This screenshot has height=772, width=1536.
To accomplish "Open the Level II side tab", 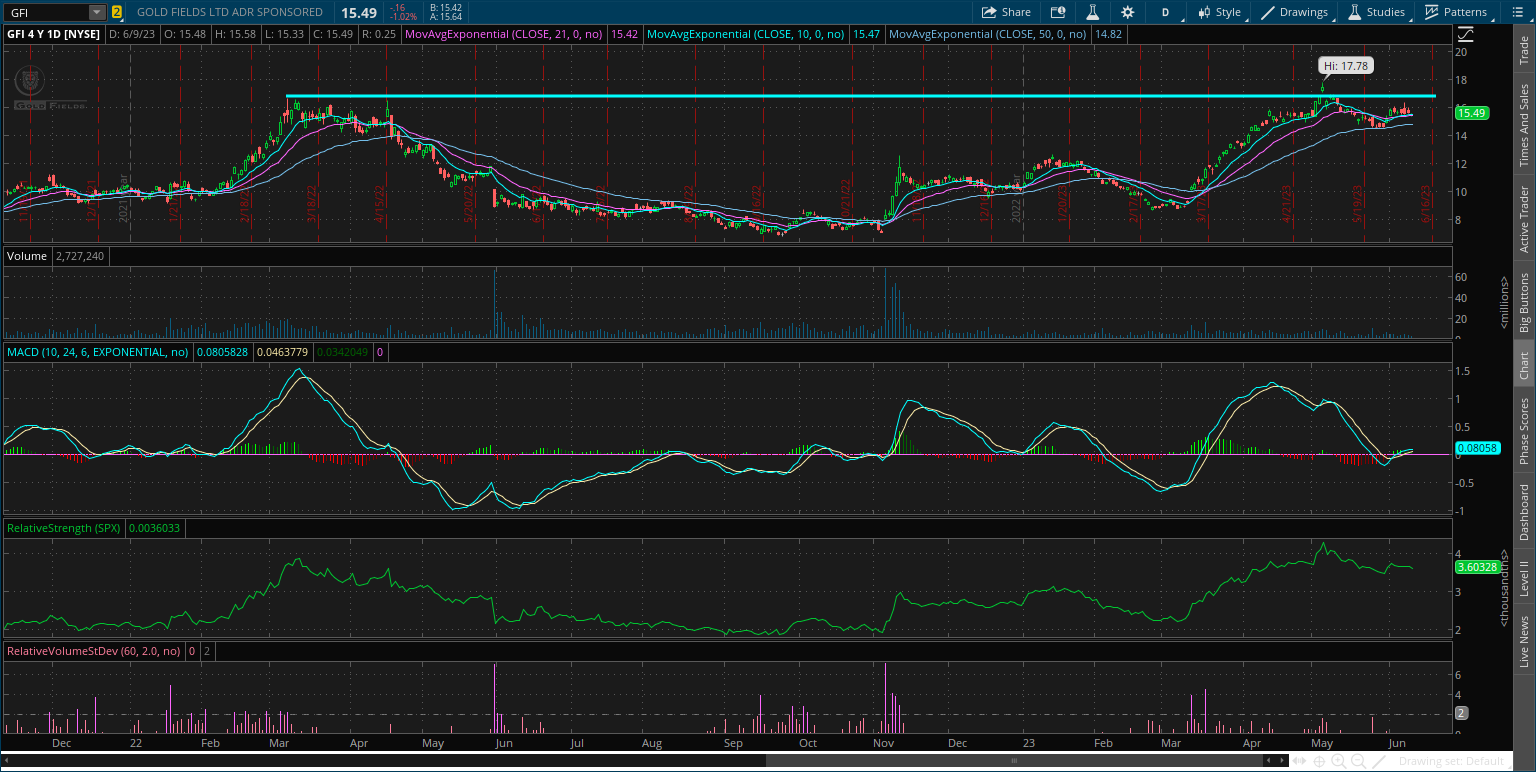I will click(1523, 578).
